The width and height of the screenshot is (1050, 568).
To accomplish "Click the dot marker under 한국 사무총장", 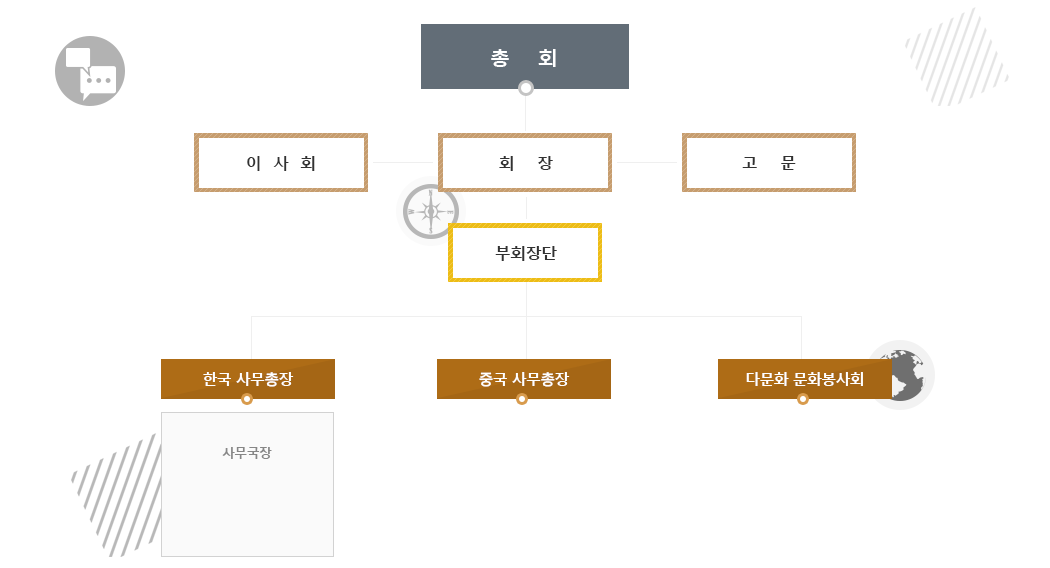I will [247, 399].
